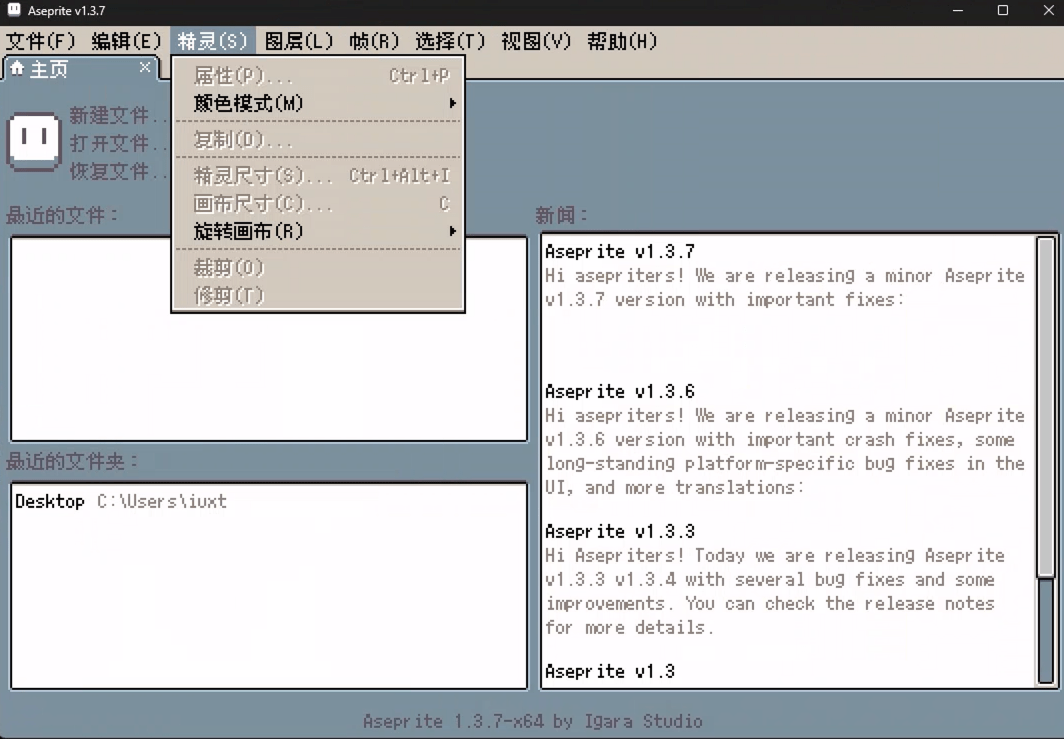Open the 选择(T) menu
Screen dimensions: 1064x739
(450, 41)
